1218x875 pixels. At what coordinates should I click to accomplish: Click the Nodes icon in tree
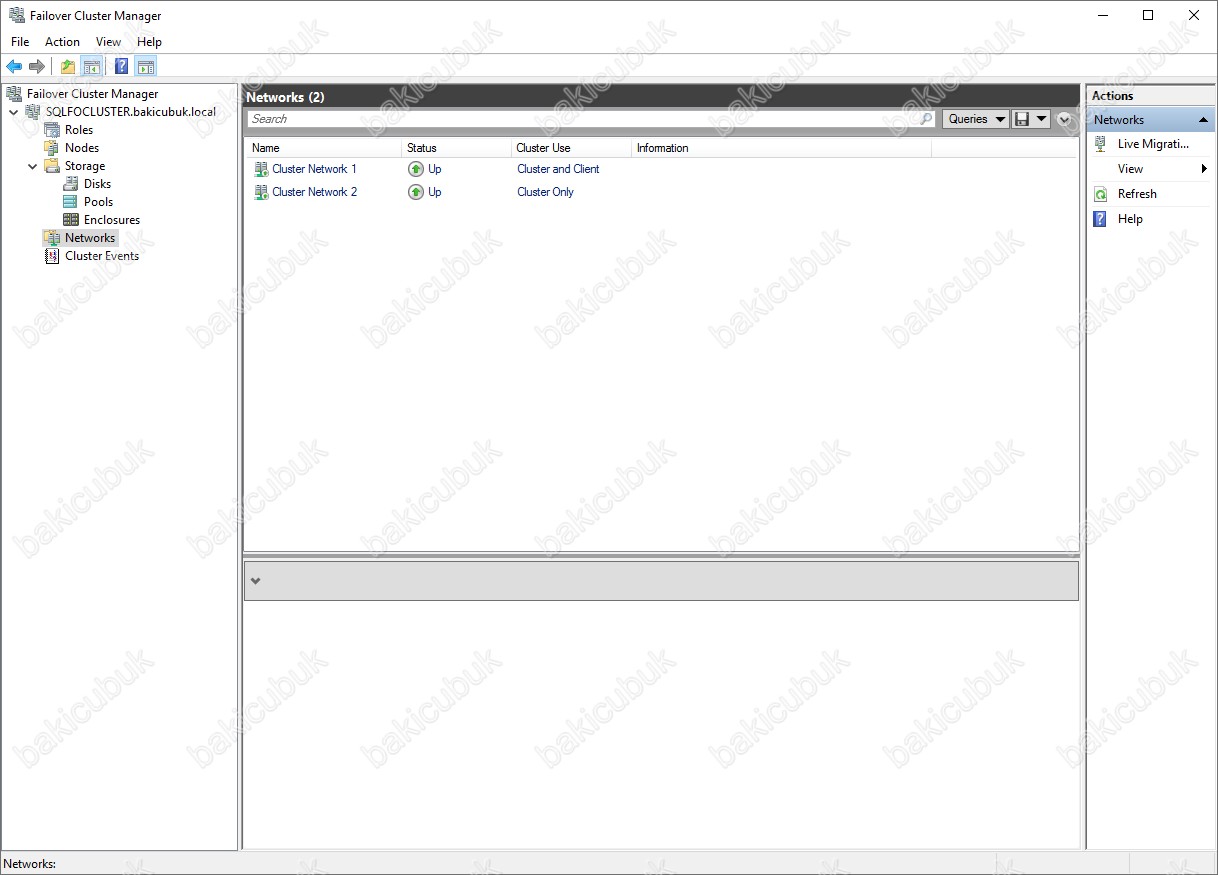coord(52,148)
